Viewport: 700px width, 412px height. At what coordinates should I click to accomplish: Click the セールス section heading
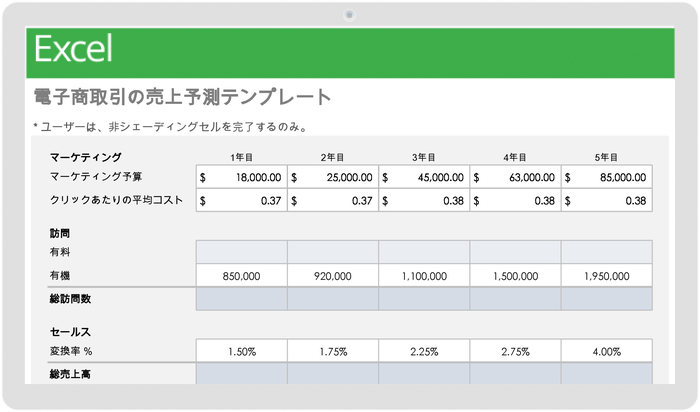coord(70,332)
